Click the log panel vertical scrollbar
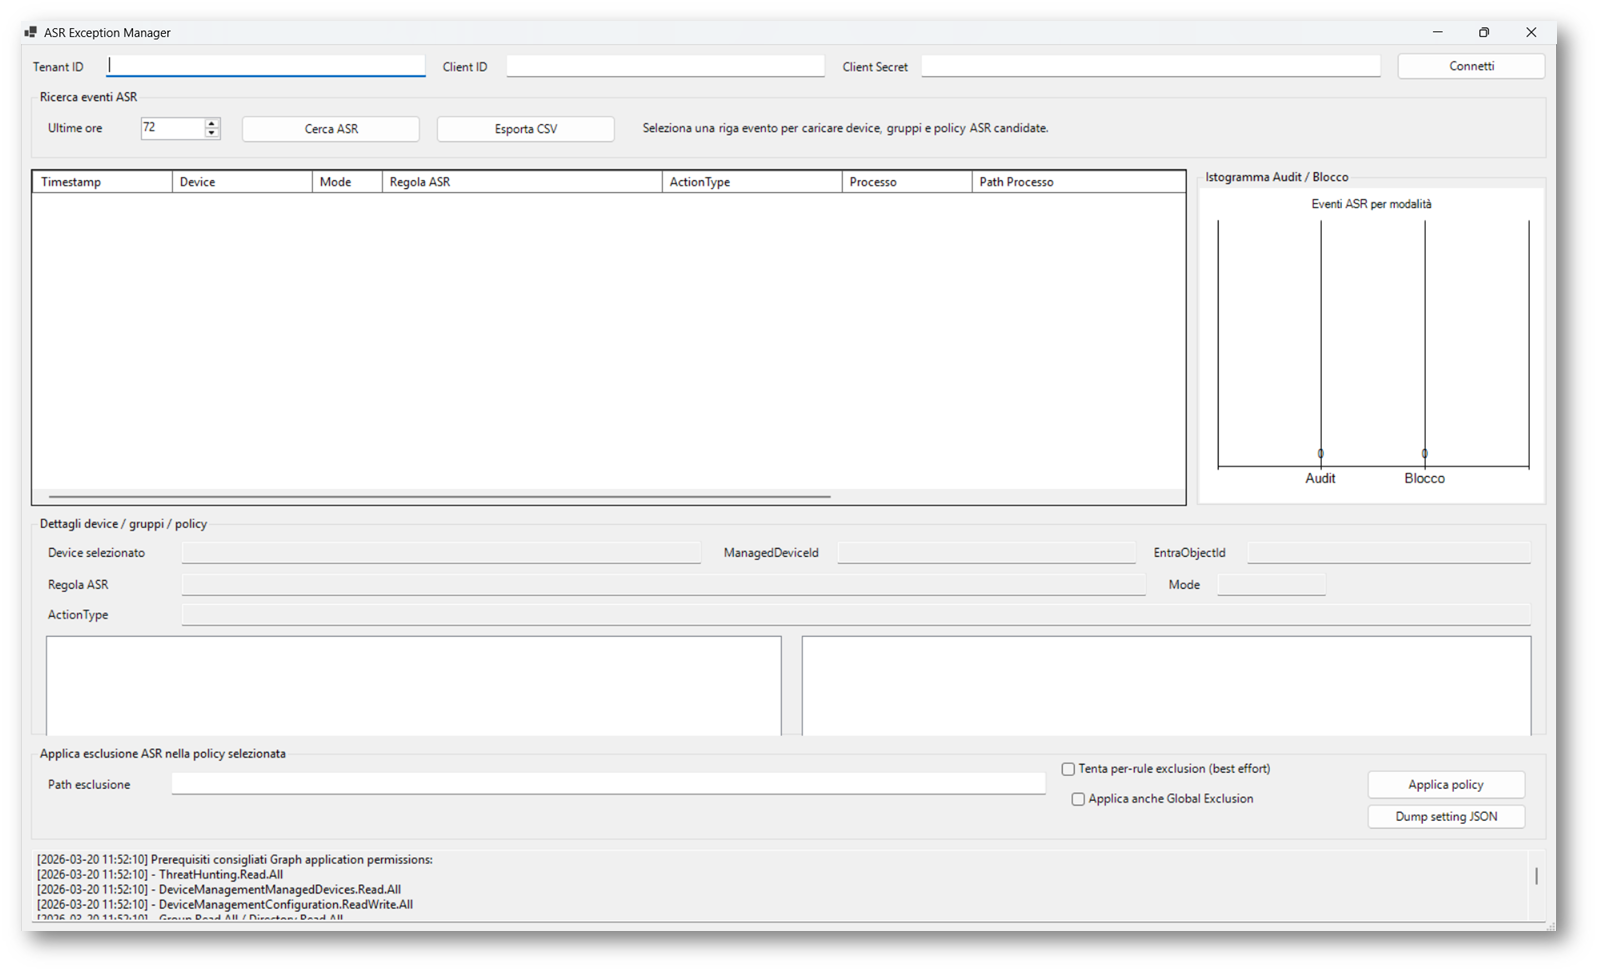The width and height of the screenshot is (1599, 973). click(1536, 877)
